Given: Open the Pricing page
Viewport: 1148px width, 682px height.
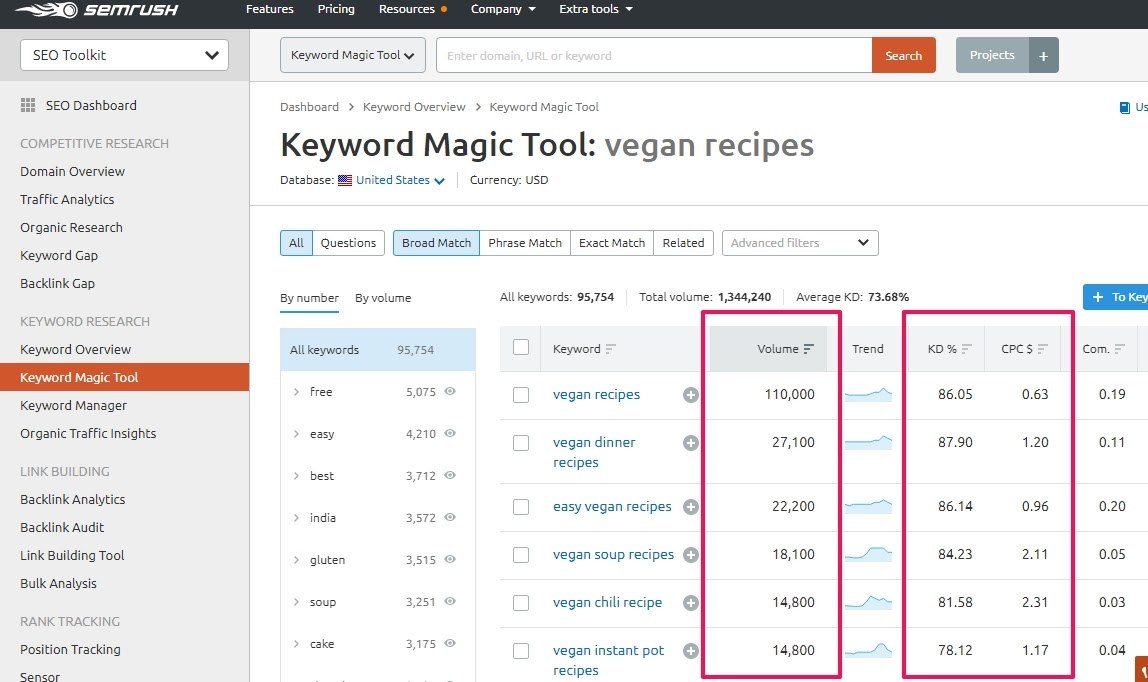Looking at the screenshot, I should pos(336,10).
